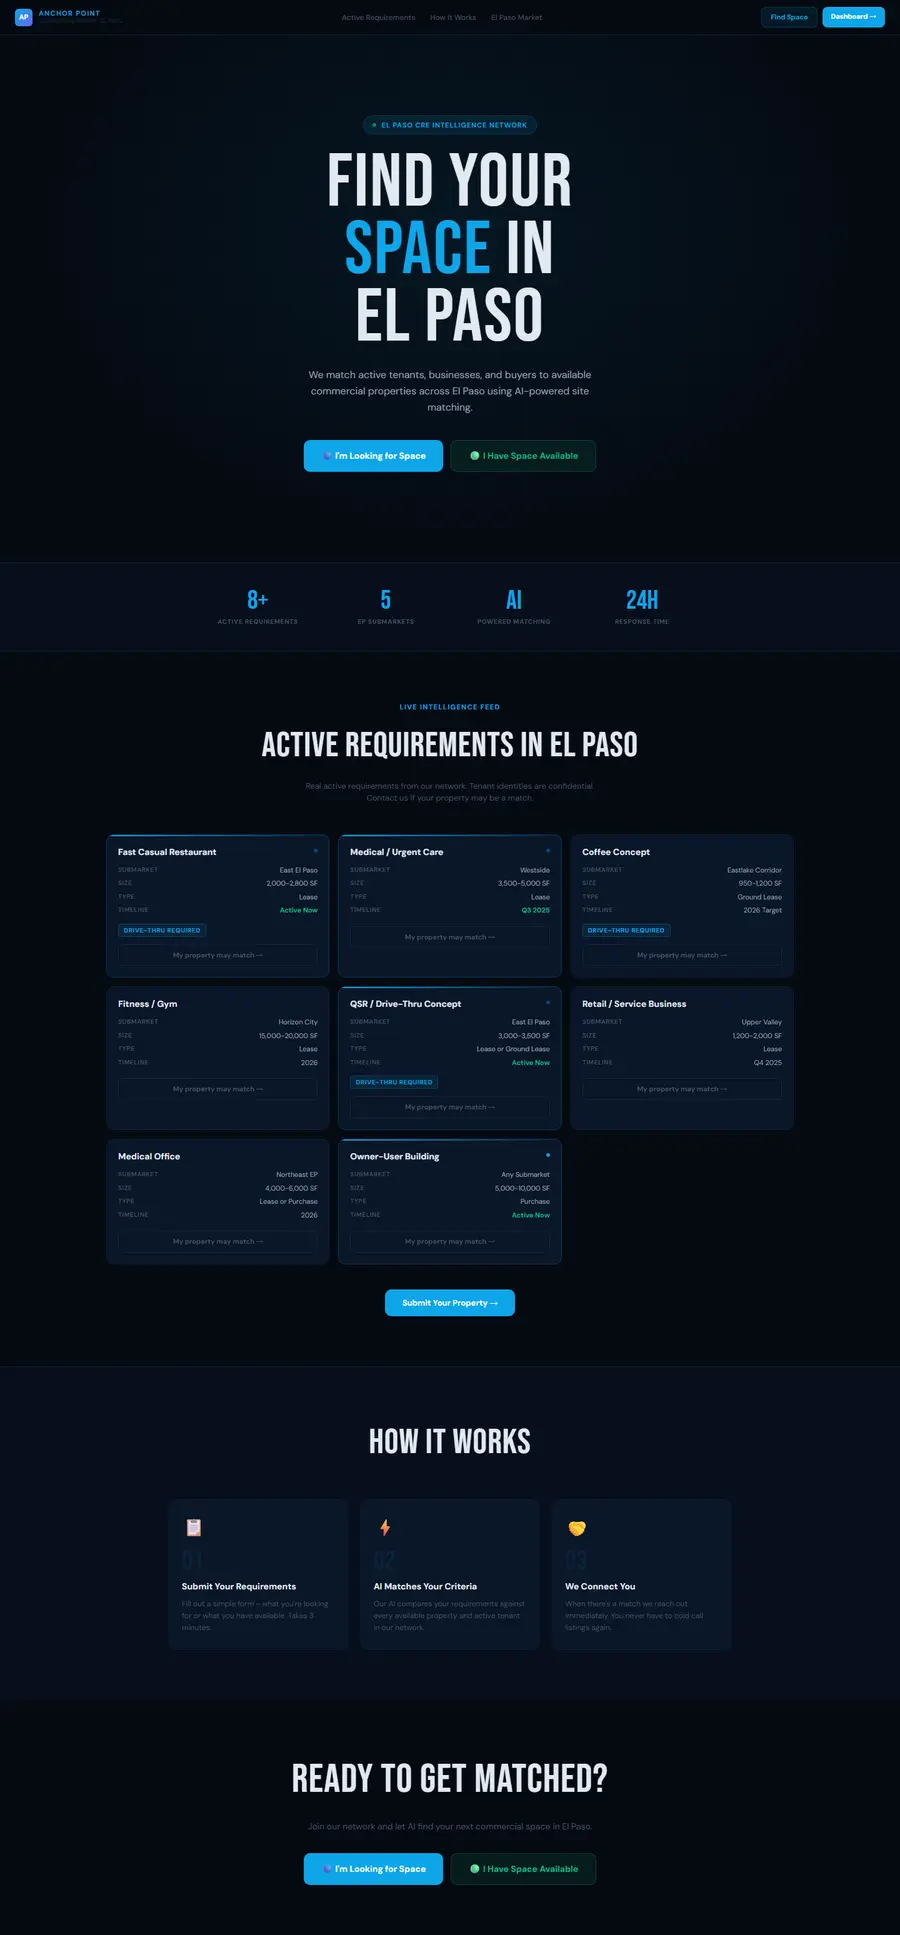The image size is (900, 1935).
Task: Click the AP Anchor Point logo icon
Action: click(x=23, y=17)
